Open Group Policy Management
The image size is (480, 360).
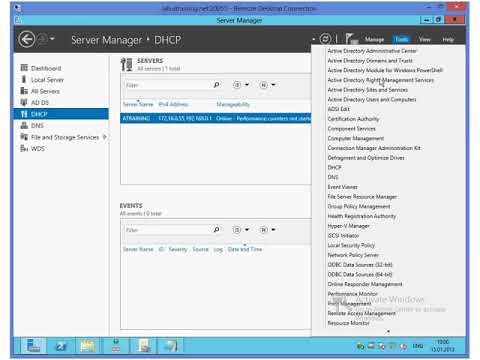[x=359, y=206]
